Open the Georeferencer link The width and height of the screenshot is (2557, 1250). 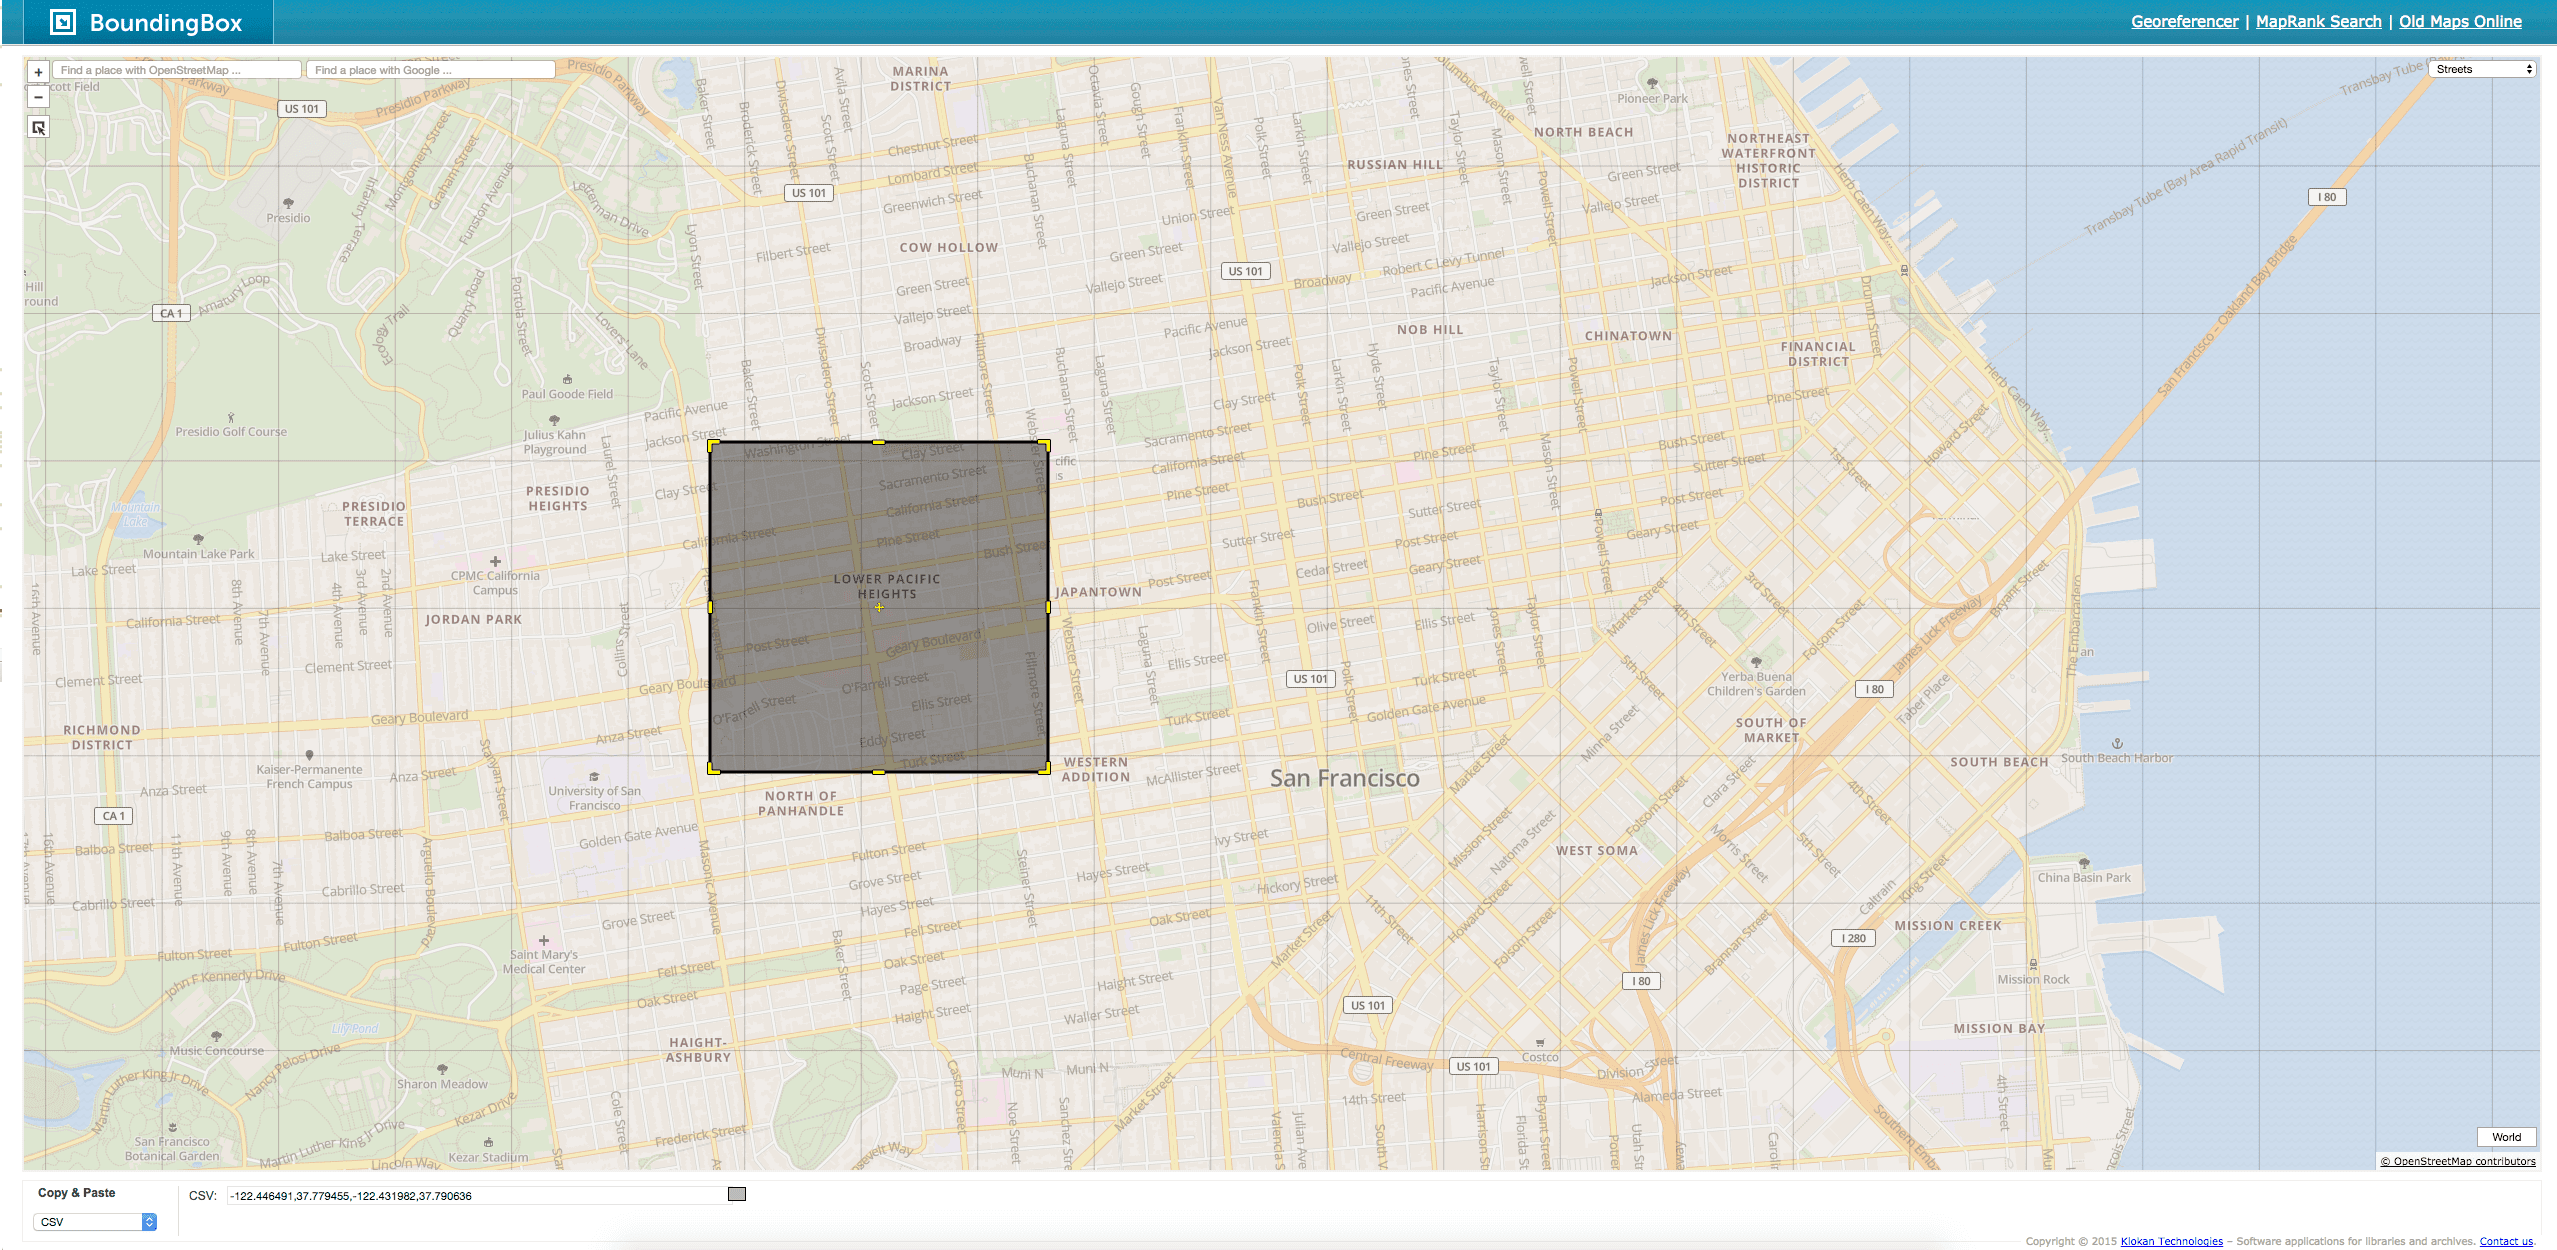point(2184,22)
